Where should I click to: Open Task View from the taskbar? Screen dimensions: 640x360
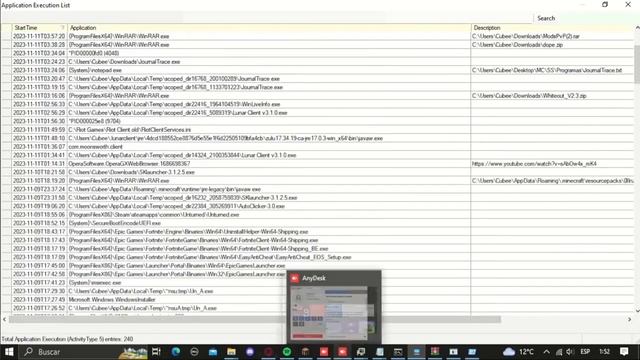click(156, 351)
